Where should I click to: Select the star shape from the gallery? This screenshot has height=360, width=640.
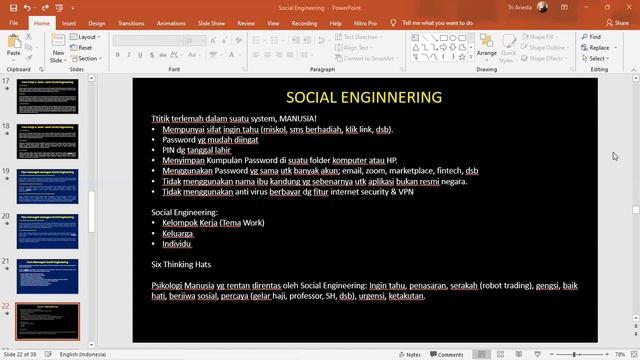(462, 57)
